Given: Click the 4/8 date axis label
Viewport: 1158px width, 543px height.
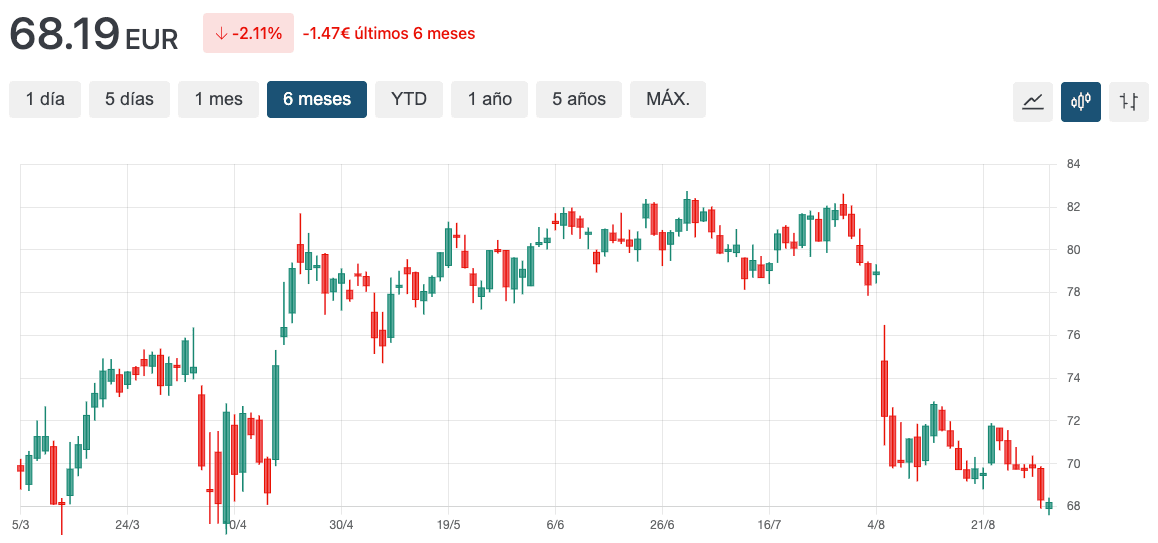Looking at the screenshot, I should point(876,525).
